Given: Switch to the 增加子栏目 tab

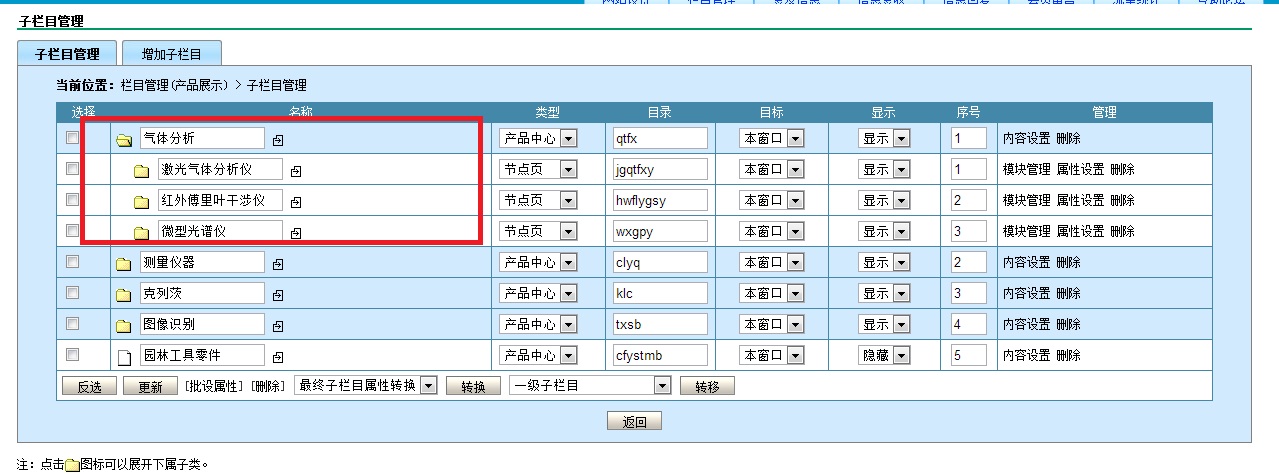Looking at the screenshot, I should tap(171, 54).
